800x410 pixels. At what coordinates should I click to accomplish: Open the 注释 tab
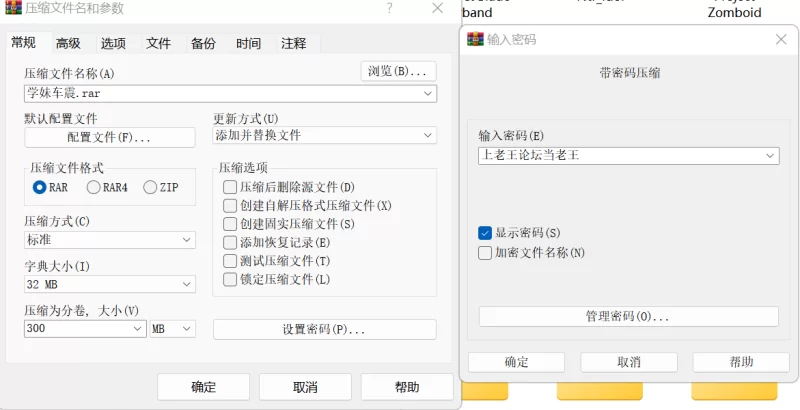[x=293, y=44]
